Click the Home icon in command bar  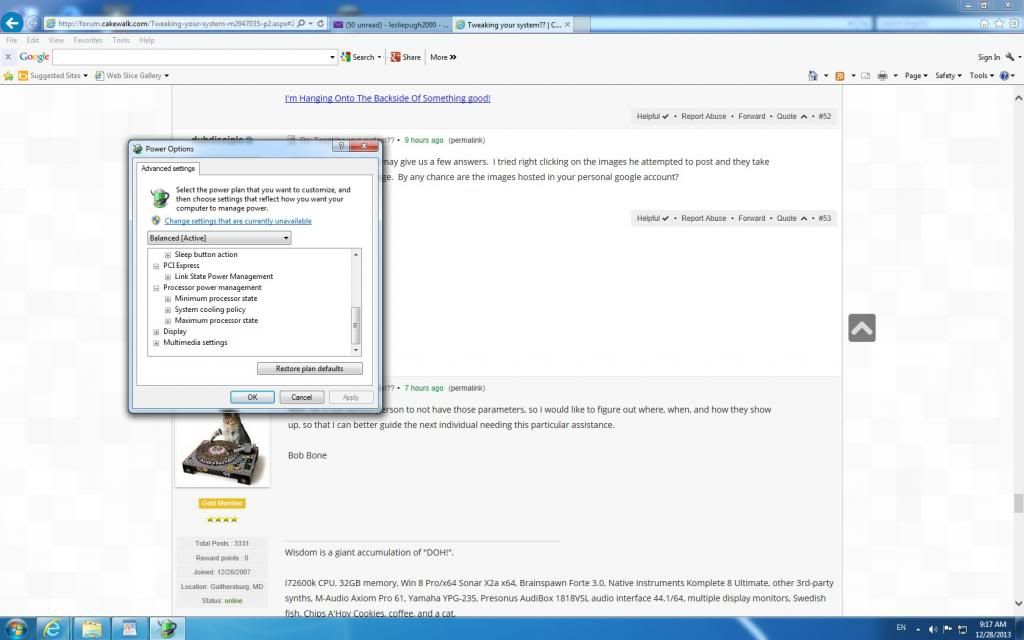810,75
